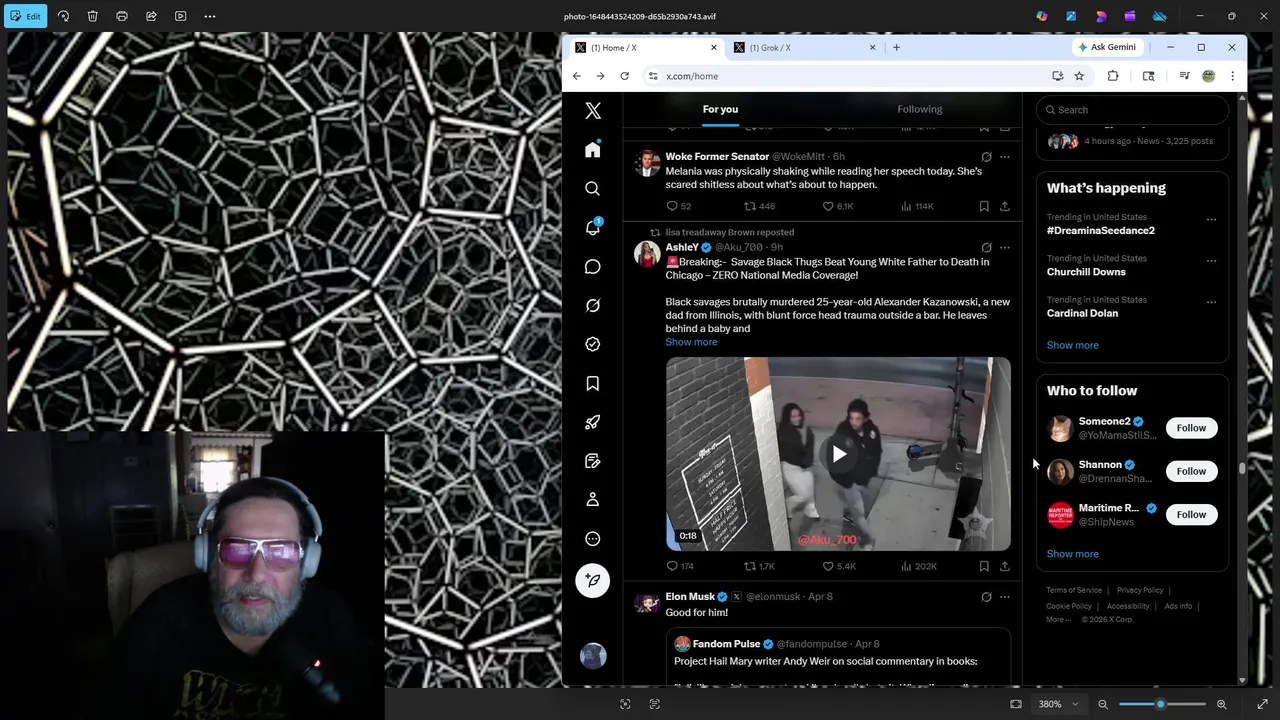
Task: Open Notifications bell in X sidebar
Action: [x=593, y=228]
